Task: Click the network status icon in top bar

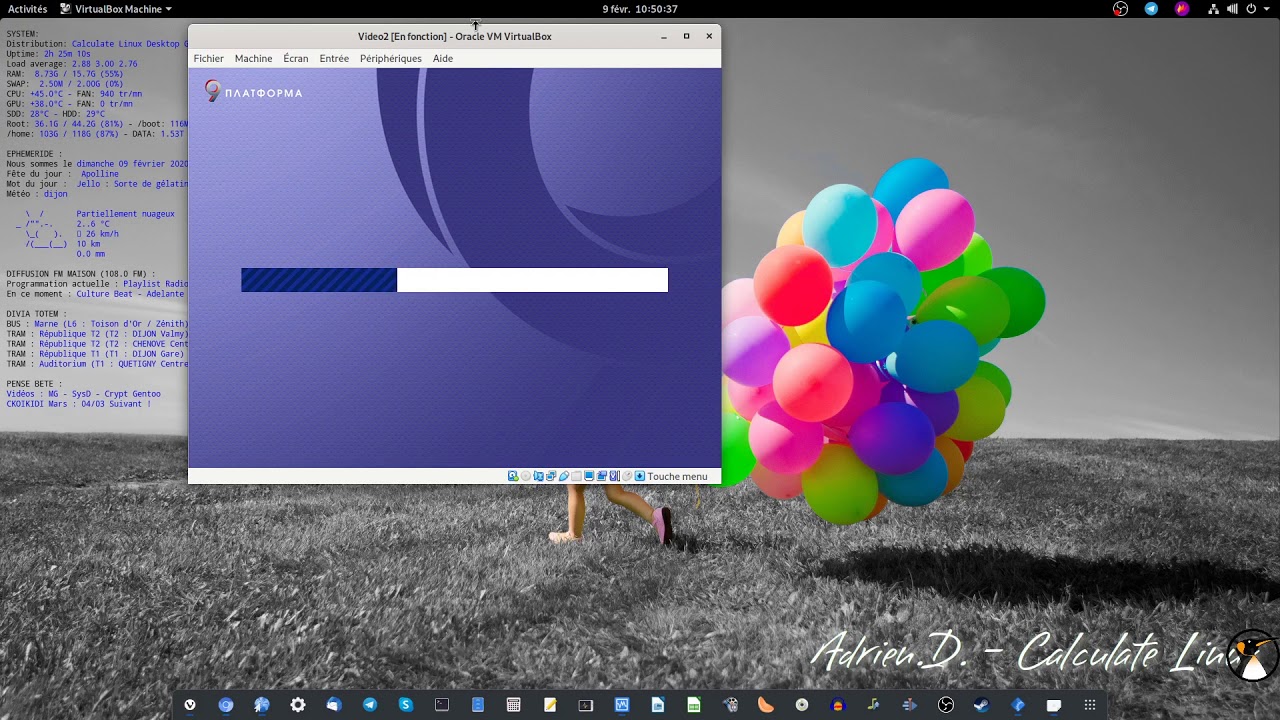Action: pos(1214,9)
